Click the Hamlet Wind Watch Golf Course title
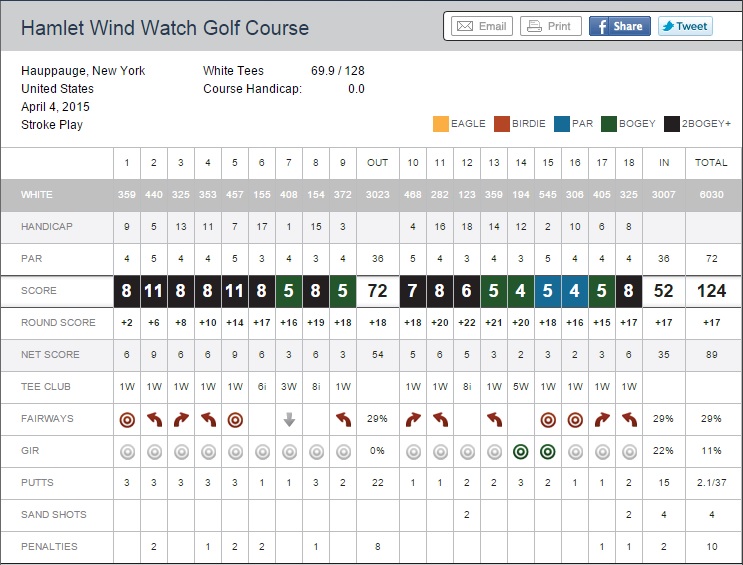This screenshot has height=565, width=743. tap(165, 27)
